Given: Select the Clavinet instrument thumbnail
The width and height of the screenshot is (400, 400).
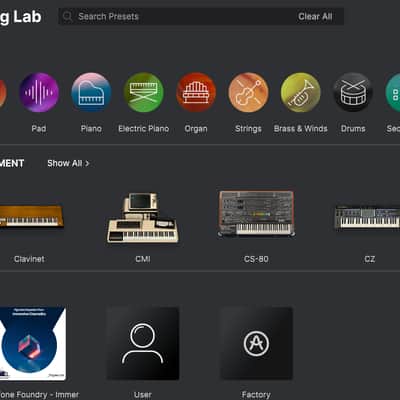Looking at the screenshot, I should [x=32, y=216].
